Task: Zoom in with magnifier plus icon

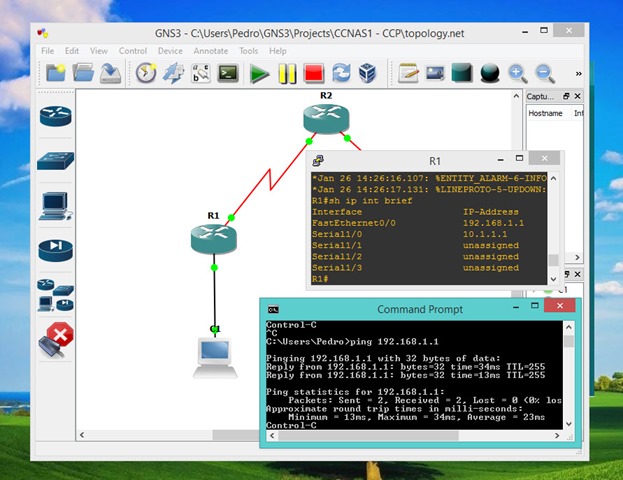Action: (x=517, y=74)
